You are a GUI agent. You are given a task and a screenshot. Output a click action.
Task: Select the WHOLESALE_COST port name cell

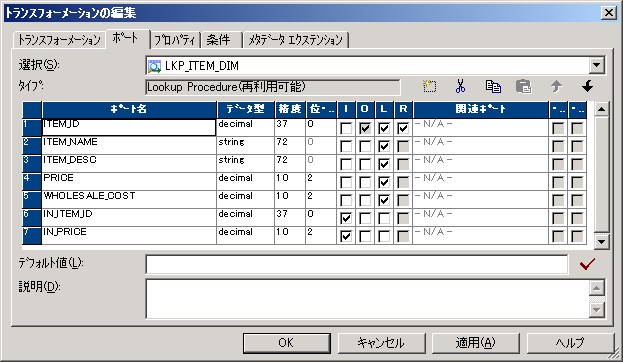(x=129, y=199)
